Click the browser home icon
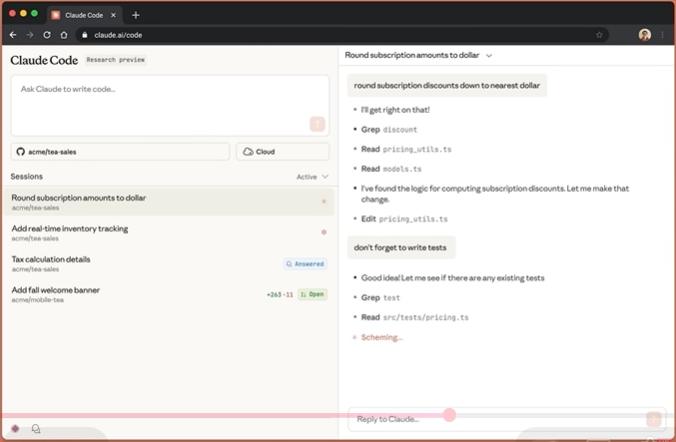676x442 pixels. pyautogui.click(x=64, y=34)
